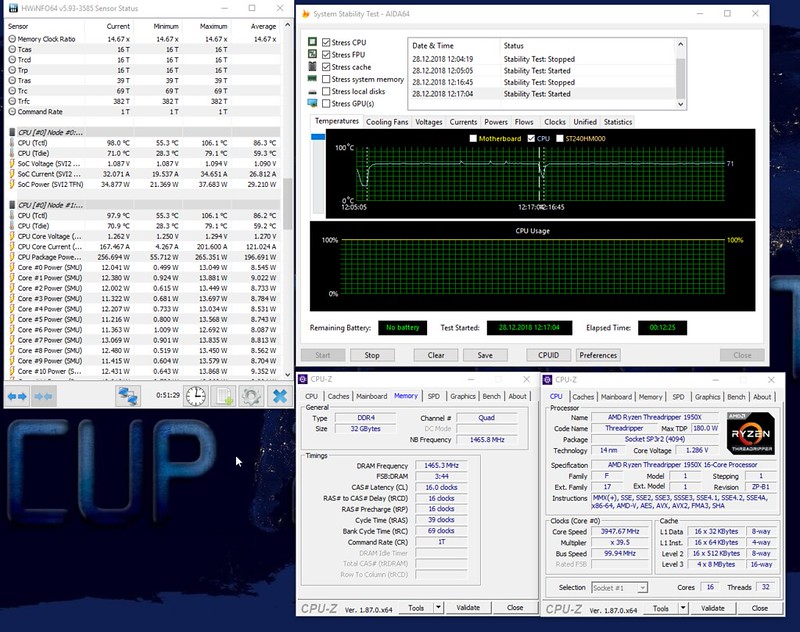Toggle the Motherboard temperature graph checkbox
This screenshot has height=632, width=800.
point(473,138)
